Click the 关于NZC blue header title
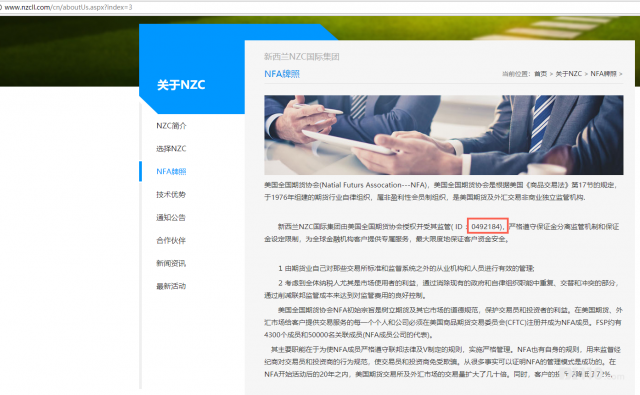The width and height of the screenshot is (640, 395). pos(181,85)
